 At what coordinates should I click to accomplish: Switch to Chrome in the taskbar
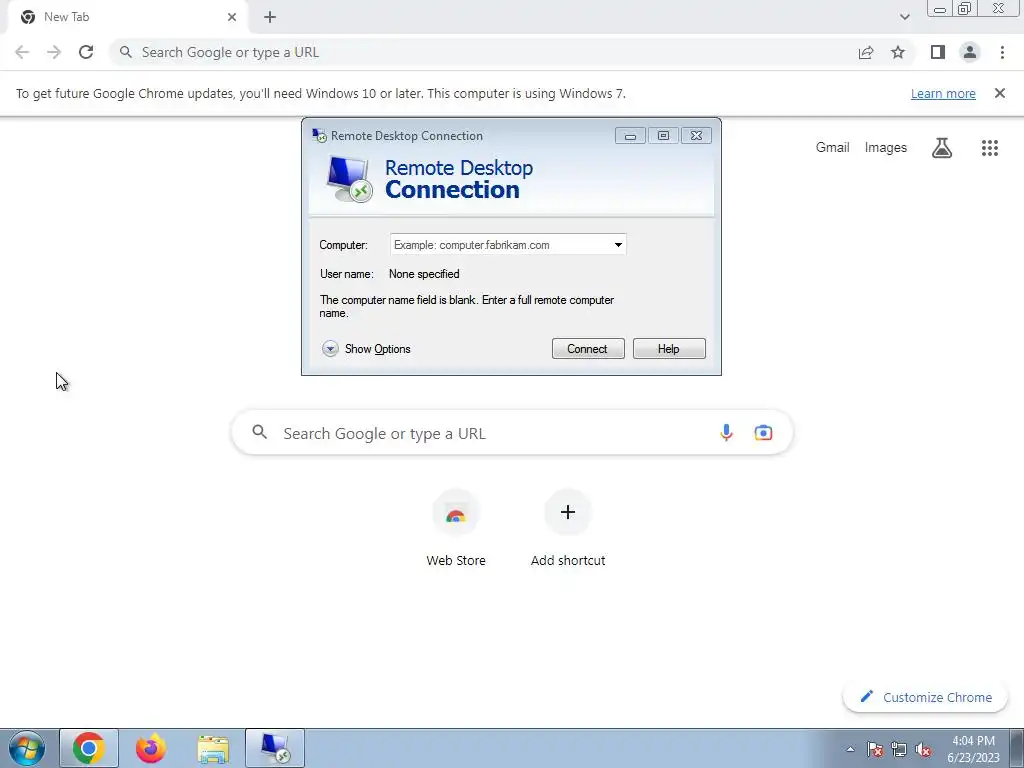(89, 748)
